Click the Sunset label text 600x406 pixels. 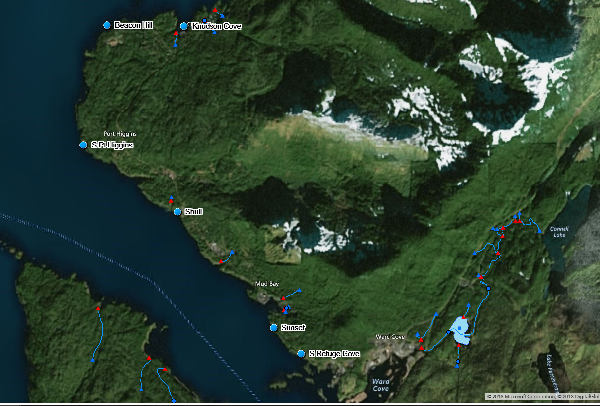(293, 327)
